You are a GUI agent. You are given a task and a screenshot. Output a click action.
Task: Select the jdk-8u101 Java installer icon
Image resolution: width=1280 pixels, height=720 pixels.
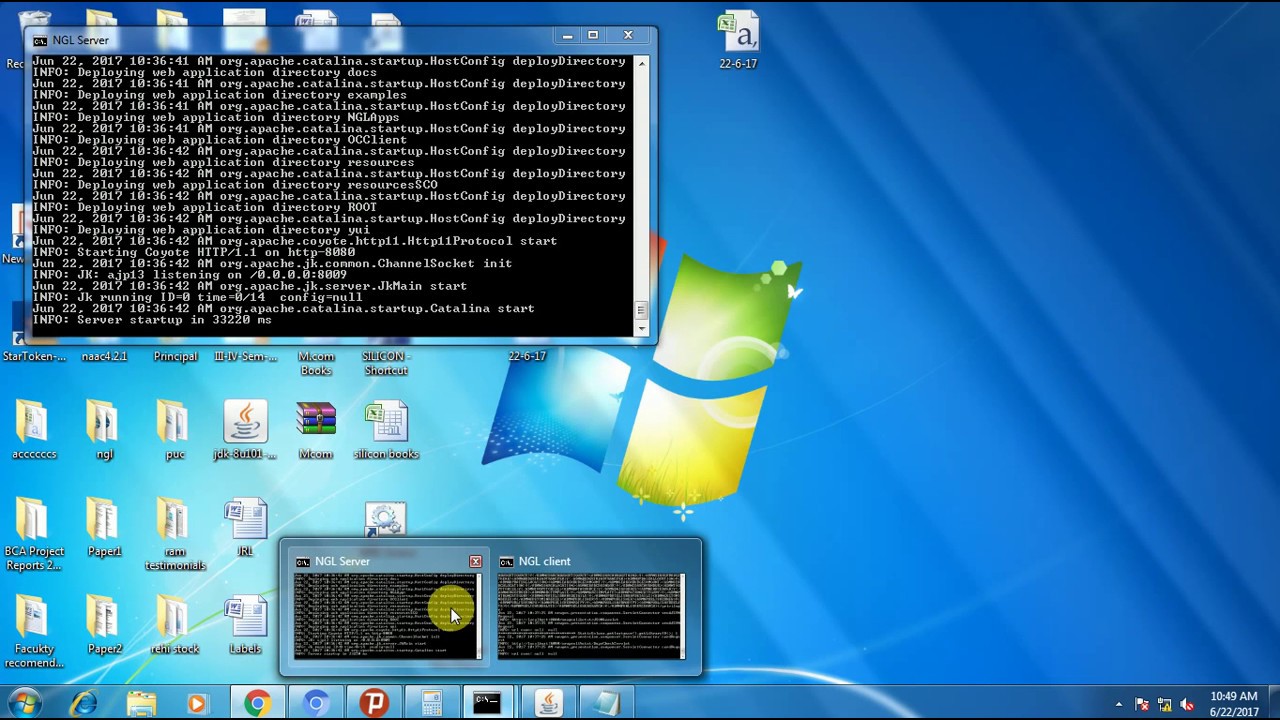pyautogui.click(x=245, y=431)
